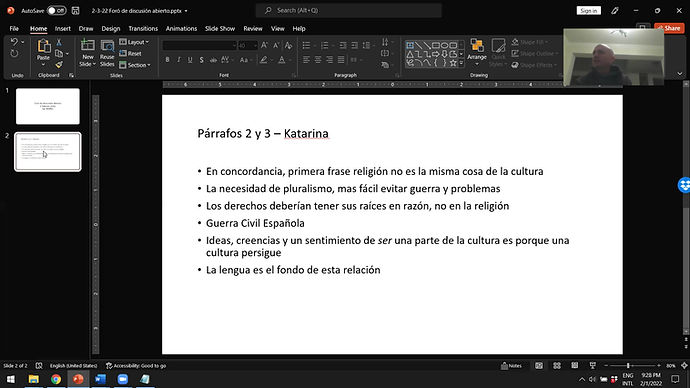Expand the Section dropdown
Viewport: 690px width, 388px height.
click(135, 65)
